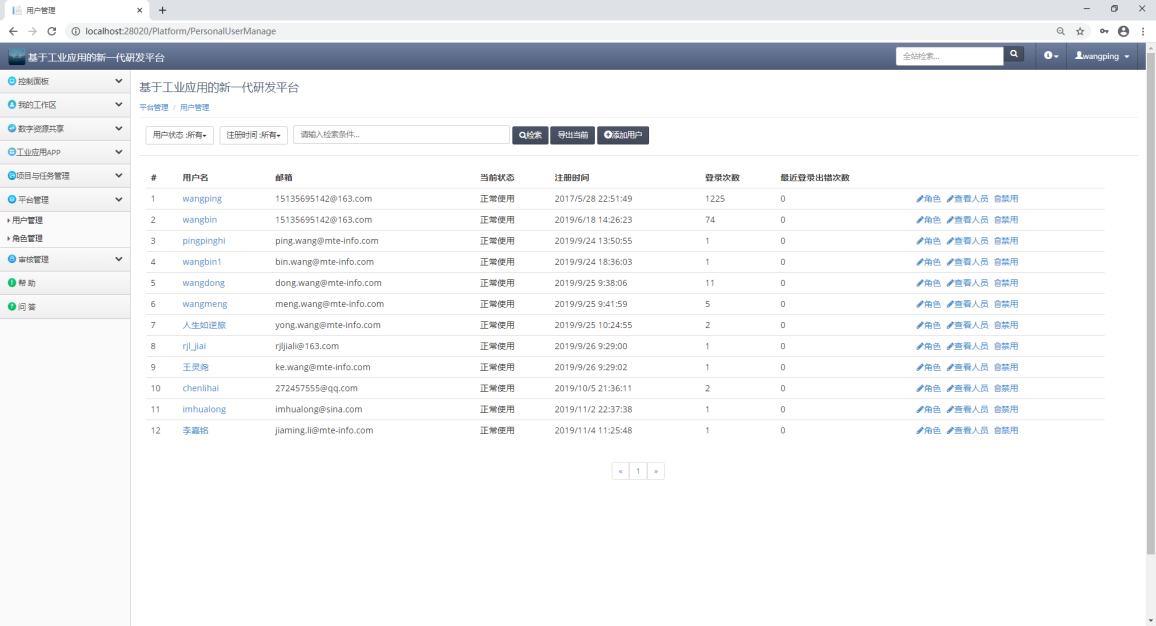Click the platform logo in header
Screen dimensions: 1156x626
click(x=17, y=57)
